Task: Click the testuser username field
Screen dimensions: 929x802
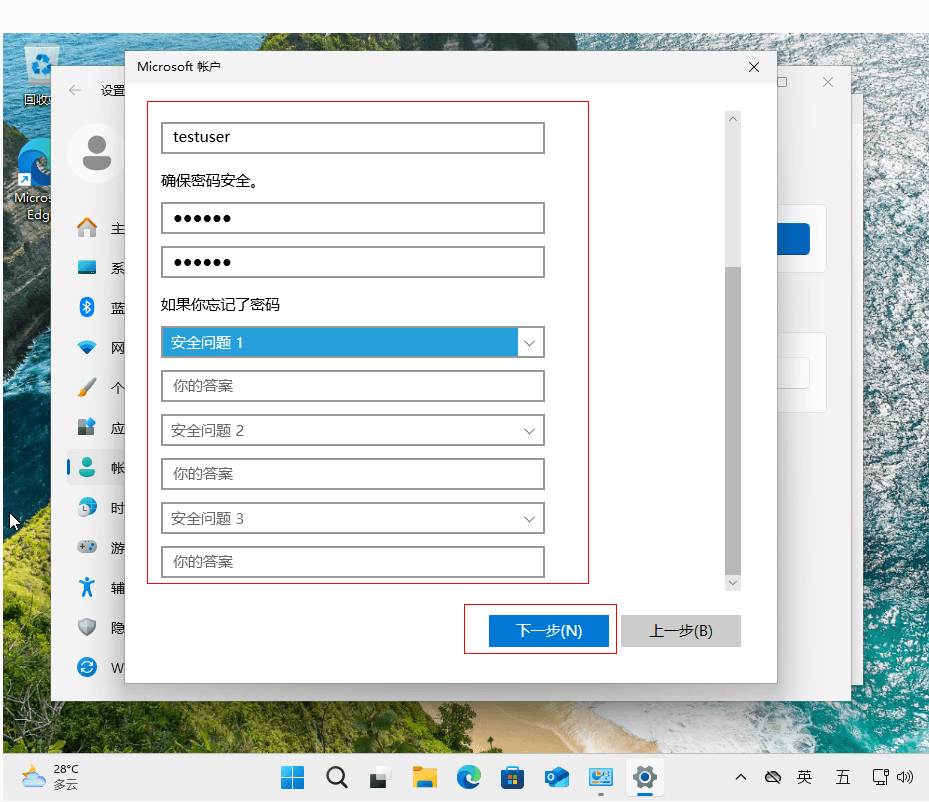Action: 353,138
